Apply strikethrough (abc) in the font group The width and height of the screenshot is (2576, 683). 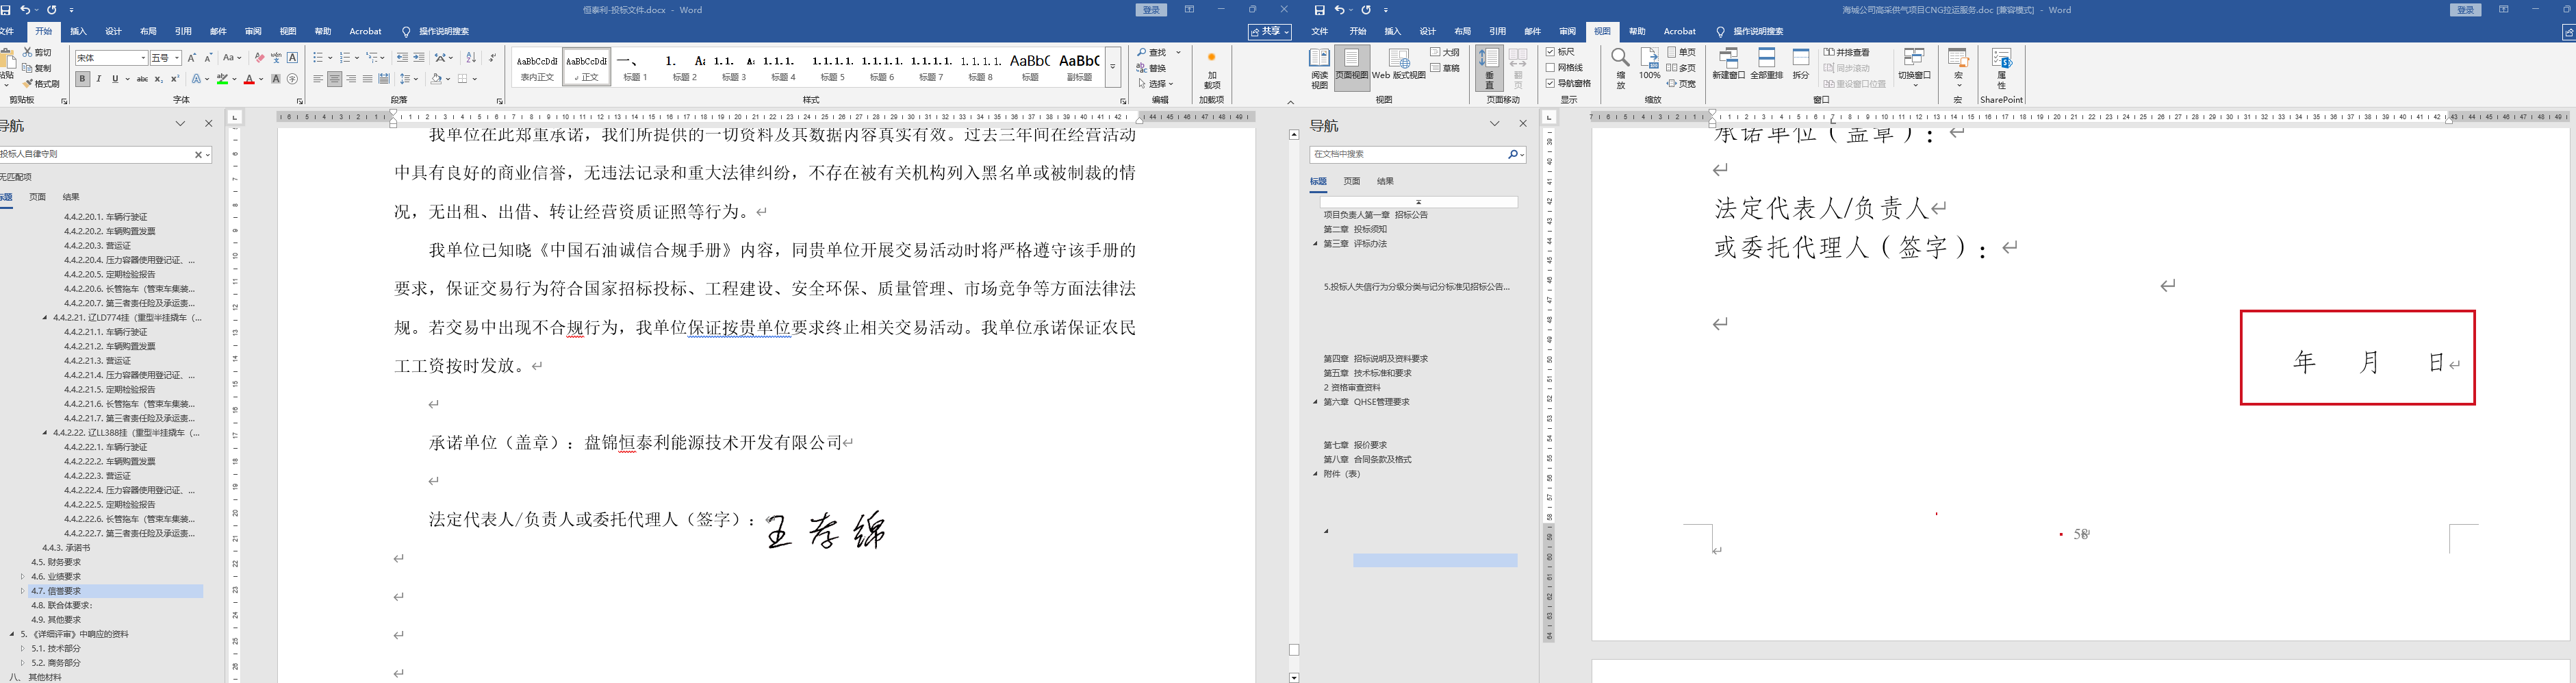pos(142,79)
